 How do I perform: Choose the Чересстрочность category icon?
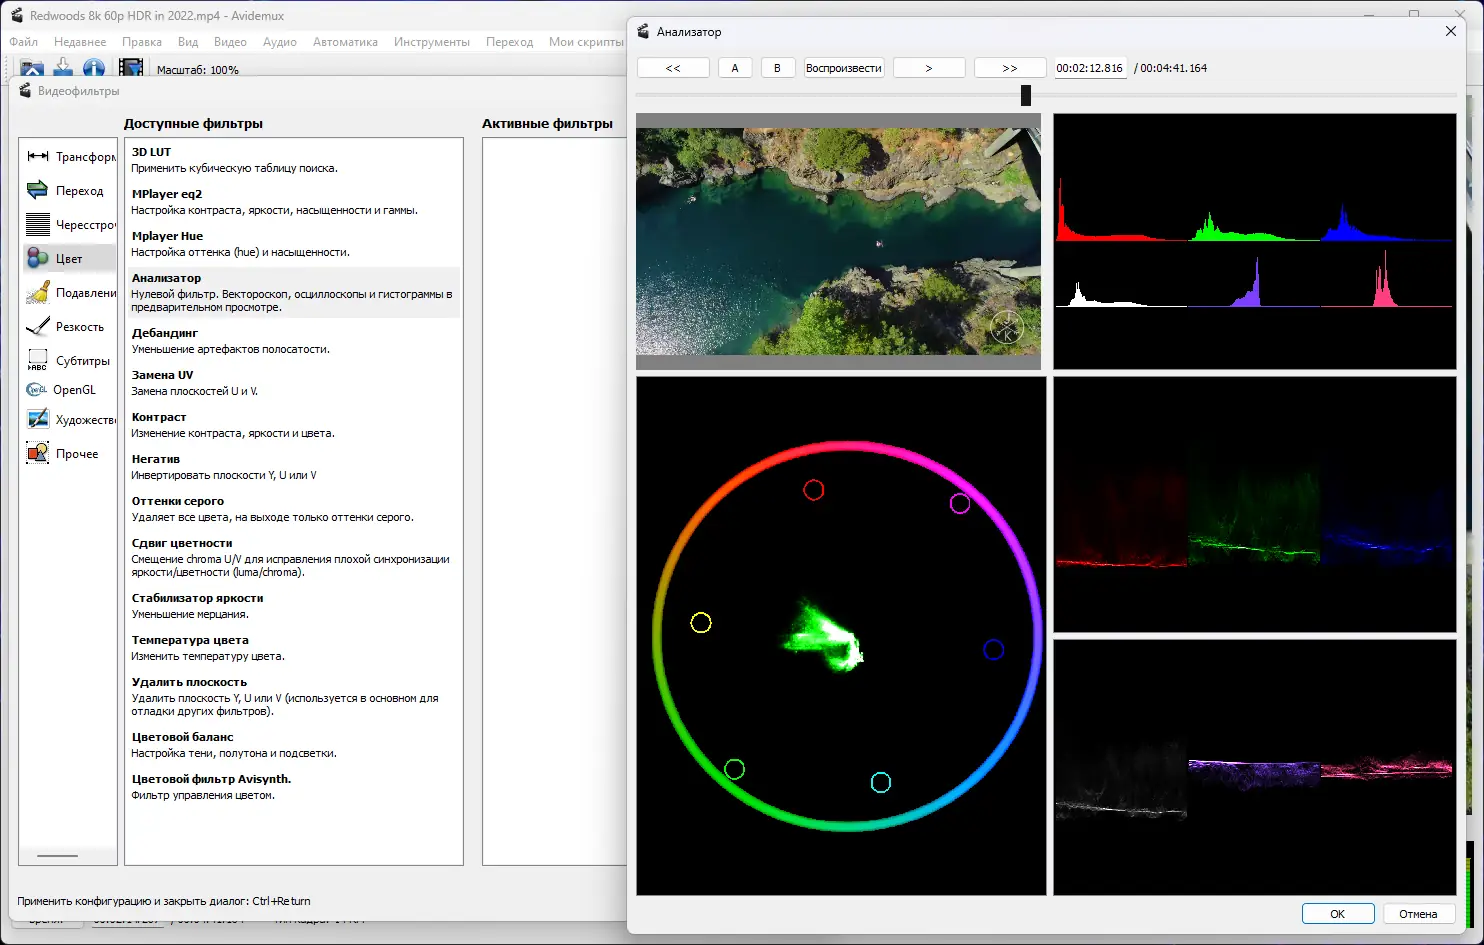38,225
